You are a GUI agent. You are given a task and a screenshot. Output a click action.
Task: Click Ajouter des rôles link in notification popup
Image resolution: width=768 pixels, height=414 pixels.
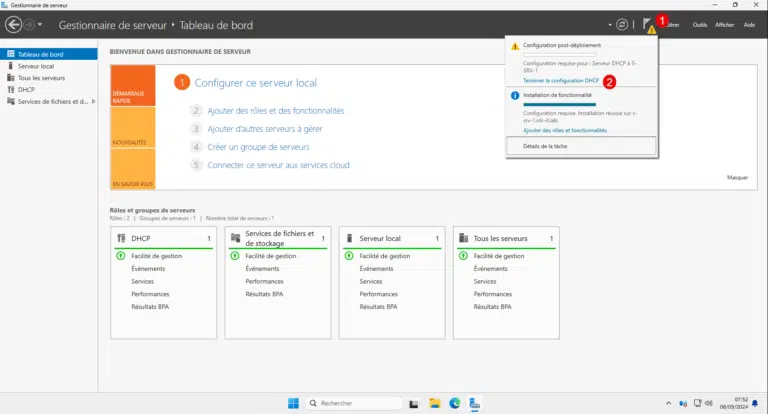click(x=565, y=130)
